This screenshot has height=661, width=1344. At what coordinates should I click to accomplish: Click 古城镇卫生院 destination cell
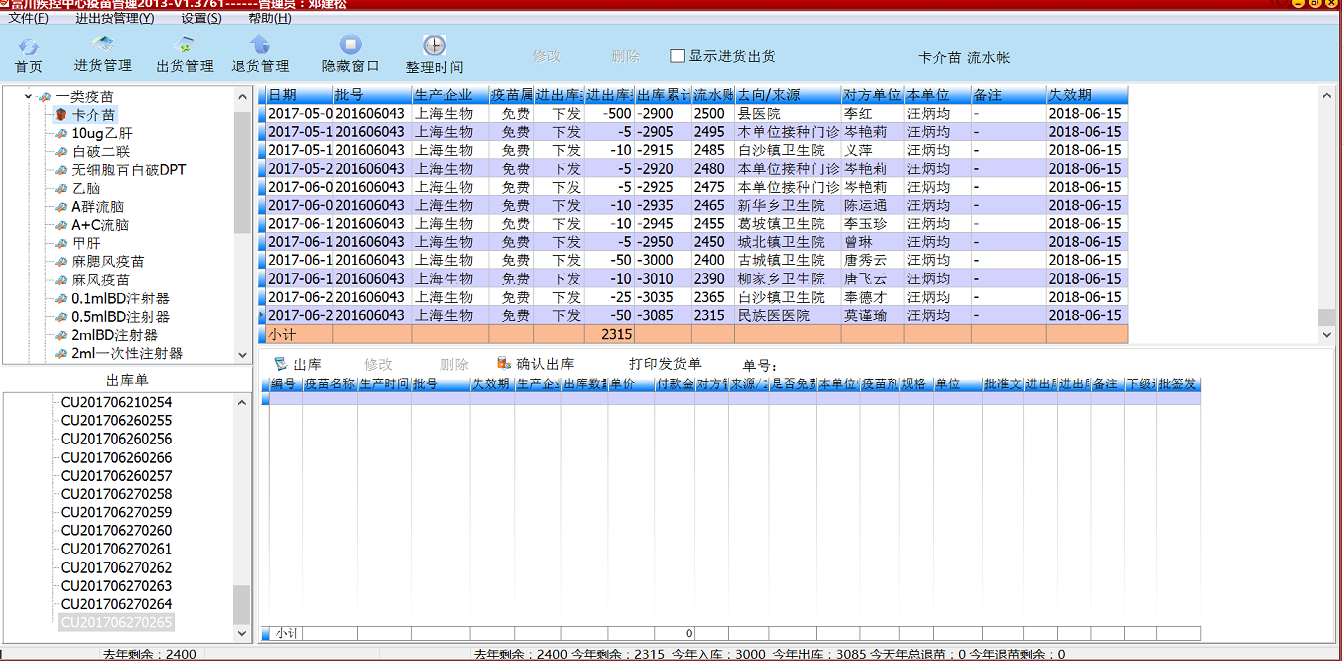(x=788, y=260)
